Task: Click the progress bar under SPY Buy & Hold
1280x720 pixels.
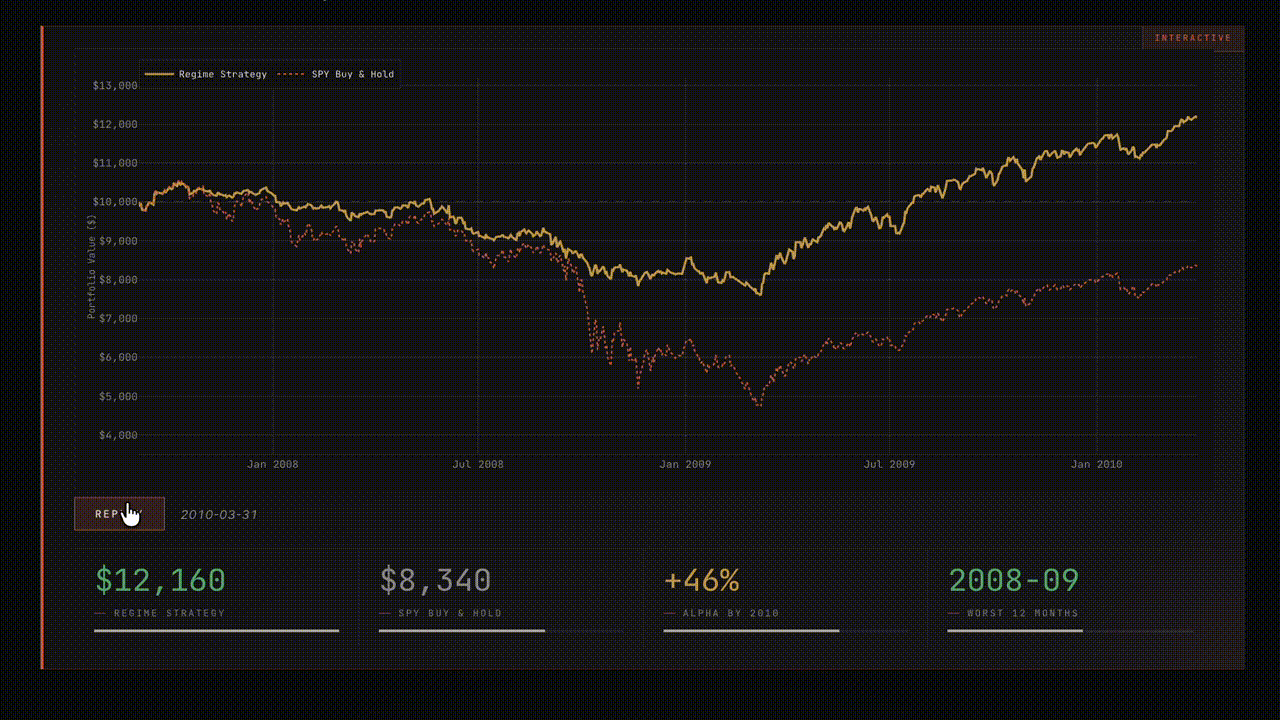Action: click(x=501, y=631)
